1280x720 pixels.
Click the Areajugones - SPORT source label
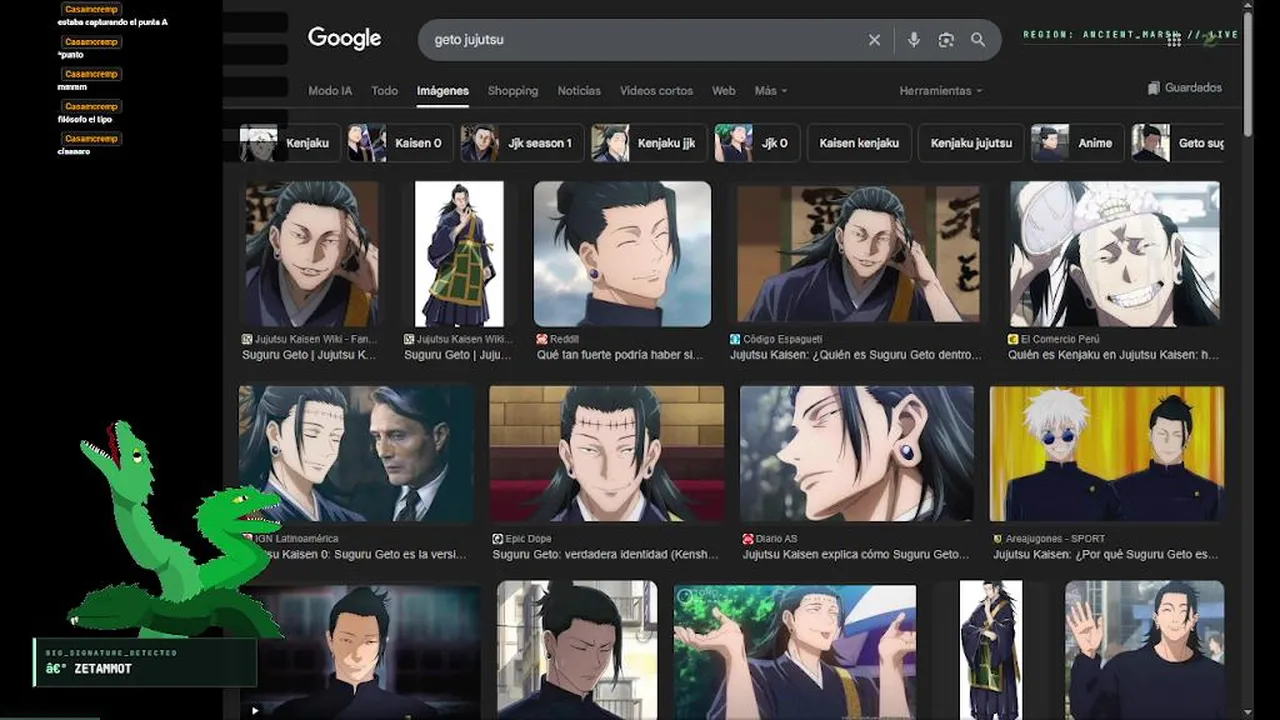pyautogui.click(x=1049, y=539)
